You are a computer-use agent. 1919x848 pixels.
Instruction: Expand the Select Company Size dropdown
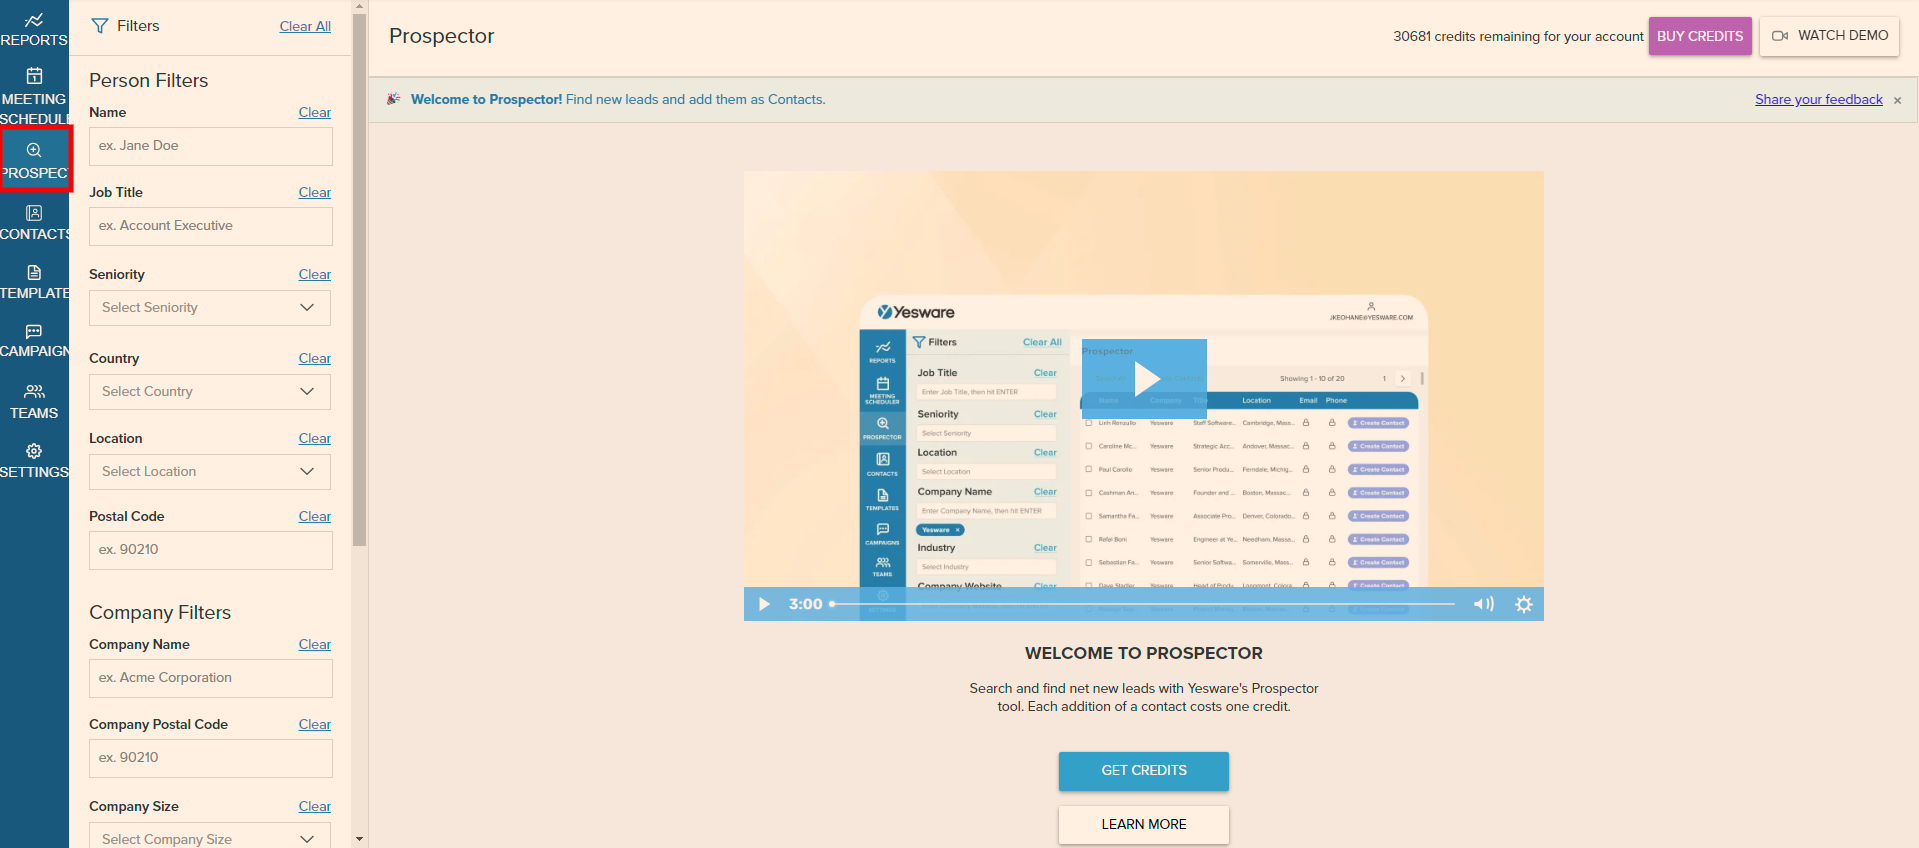tap(210, 836)
